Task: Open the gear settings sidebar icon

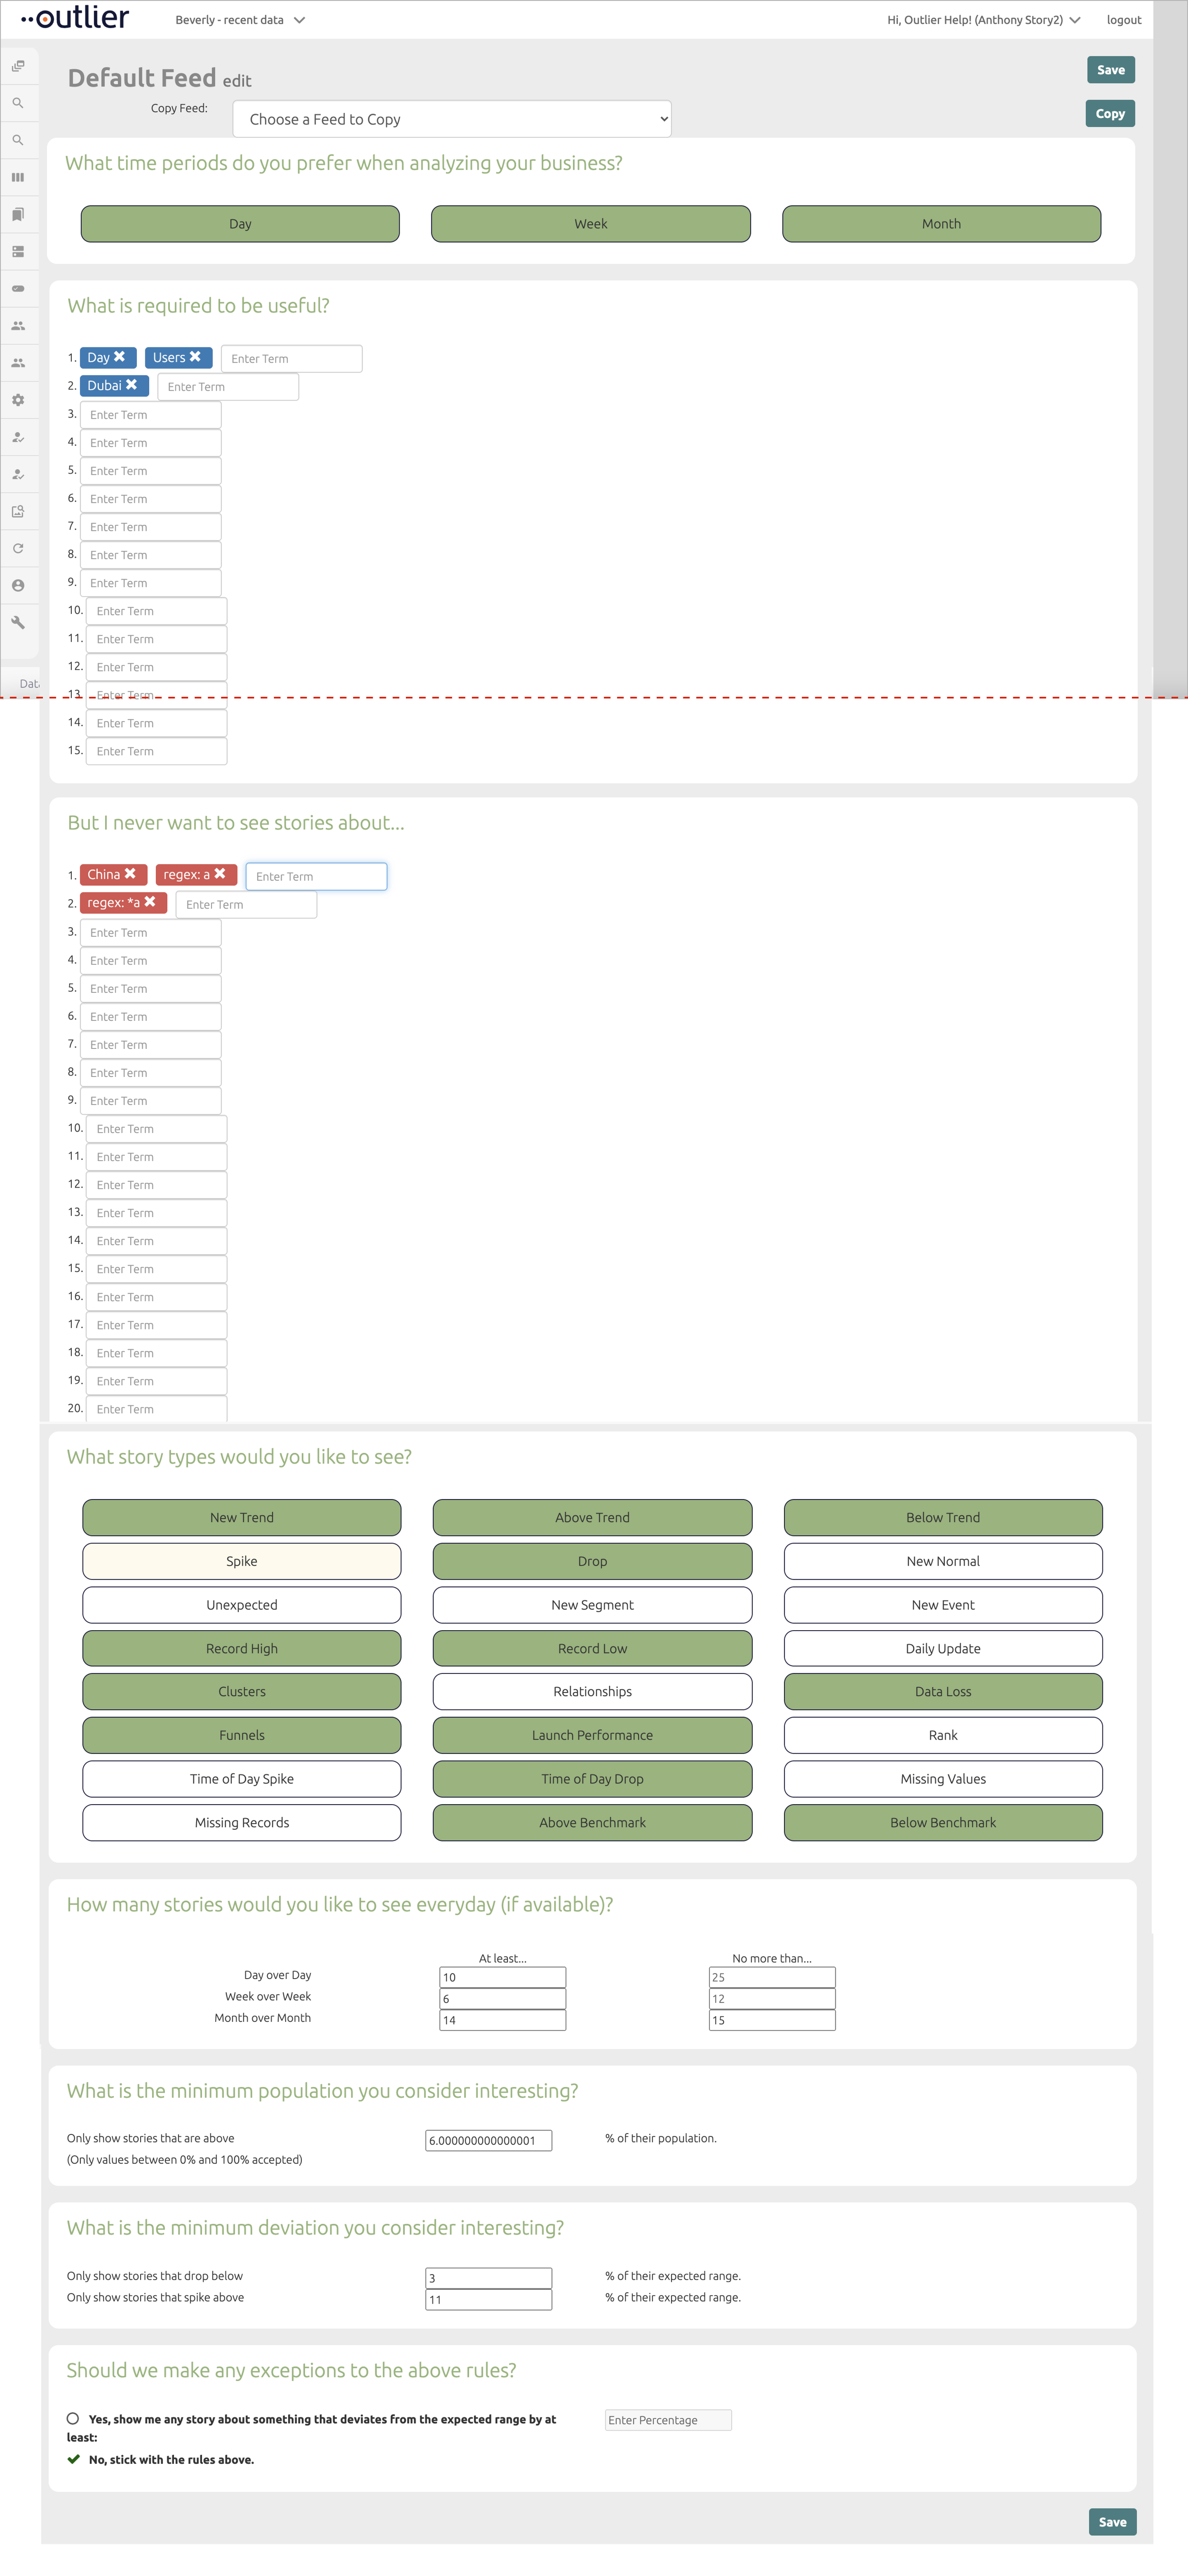Action: (x=18, y=400)
